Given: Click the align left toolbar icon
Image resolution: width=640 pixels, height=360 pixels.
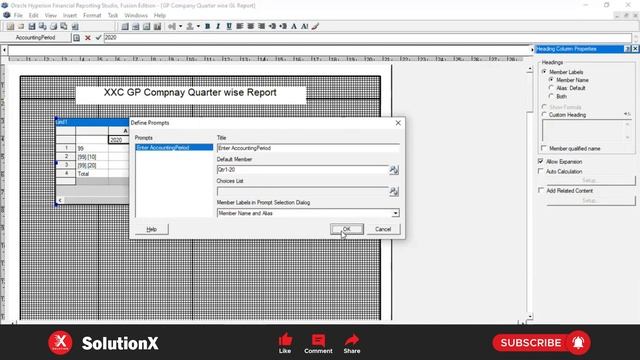Looking at the screenshot, I should [240, 27].
